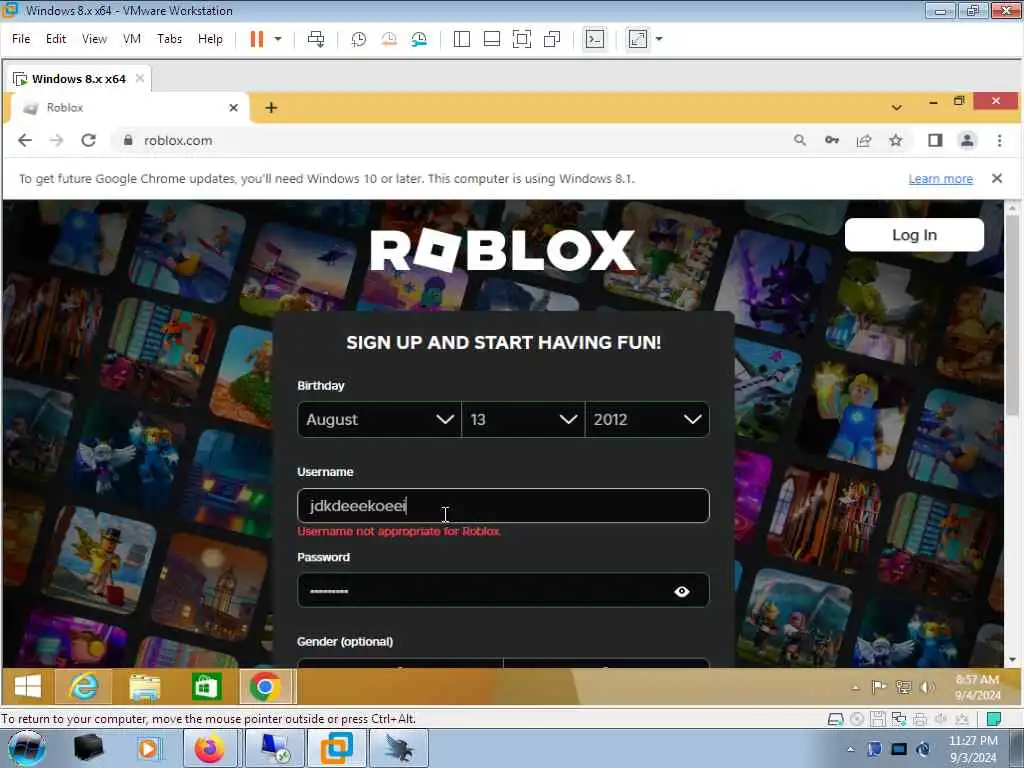Revert to snapshot using the orange clock icon
1024x768 pixels.
click(389, 39)
